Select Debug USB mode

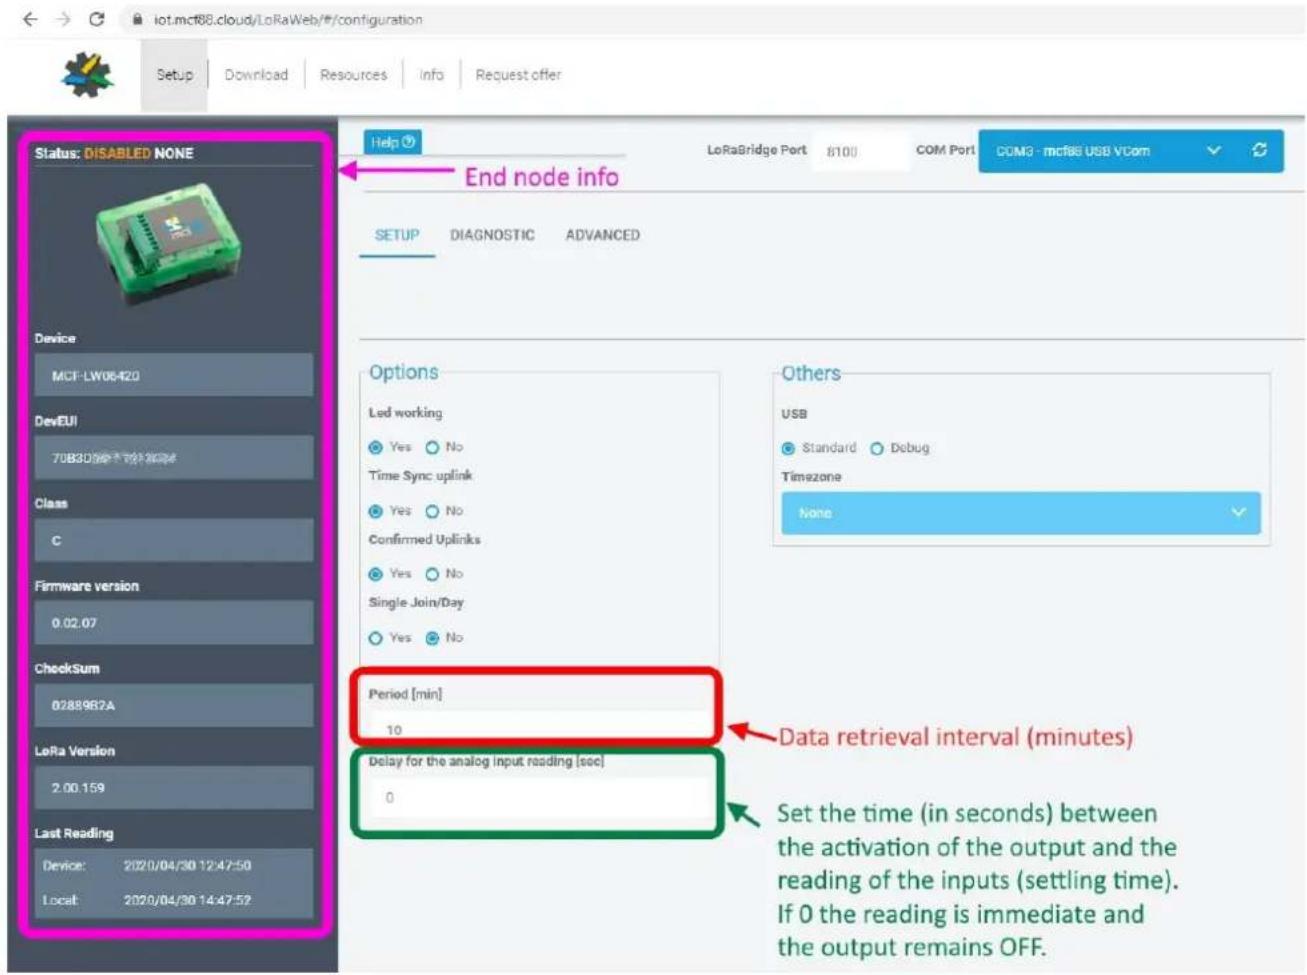click(877, 448)
